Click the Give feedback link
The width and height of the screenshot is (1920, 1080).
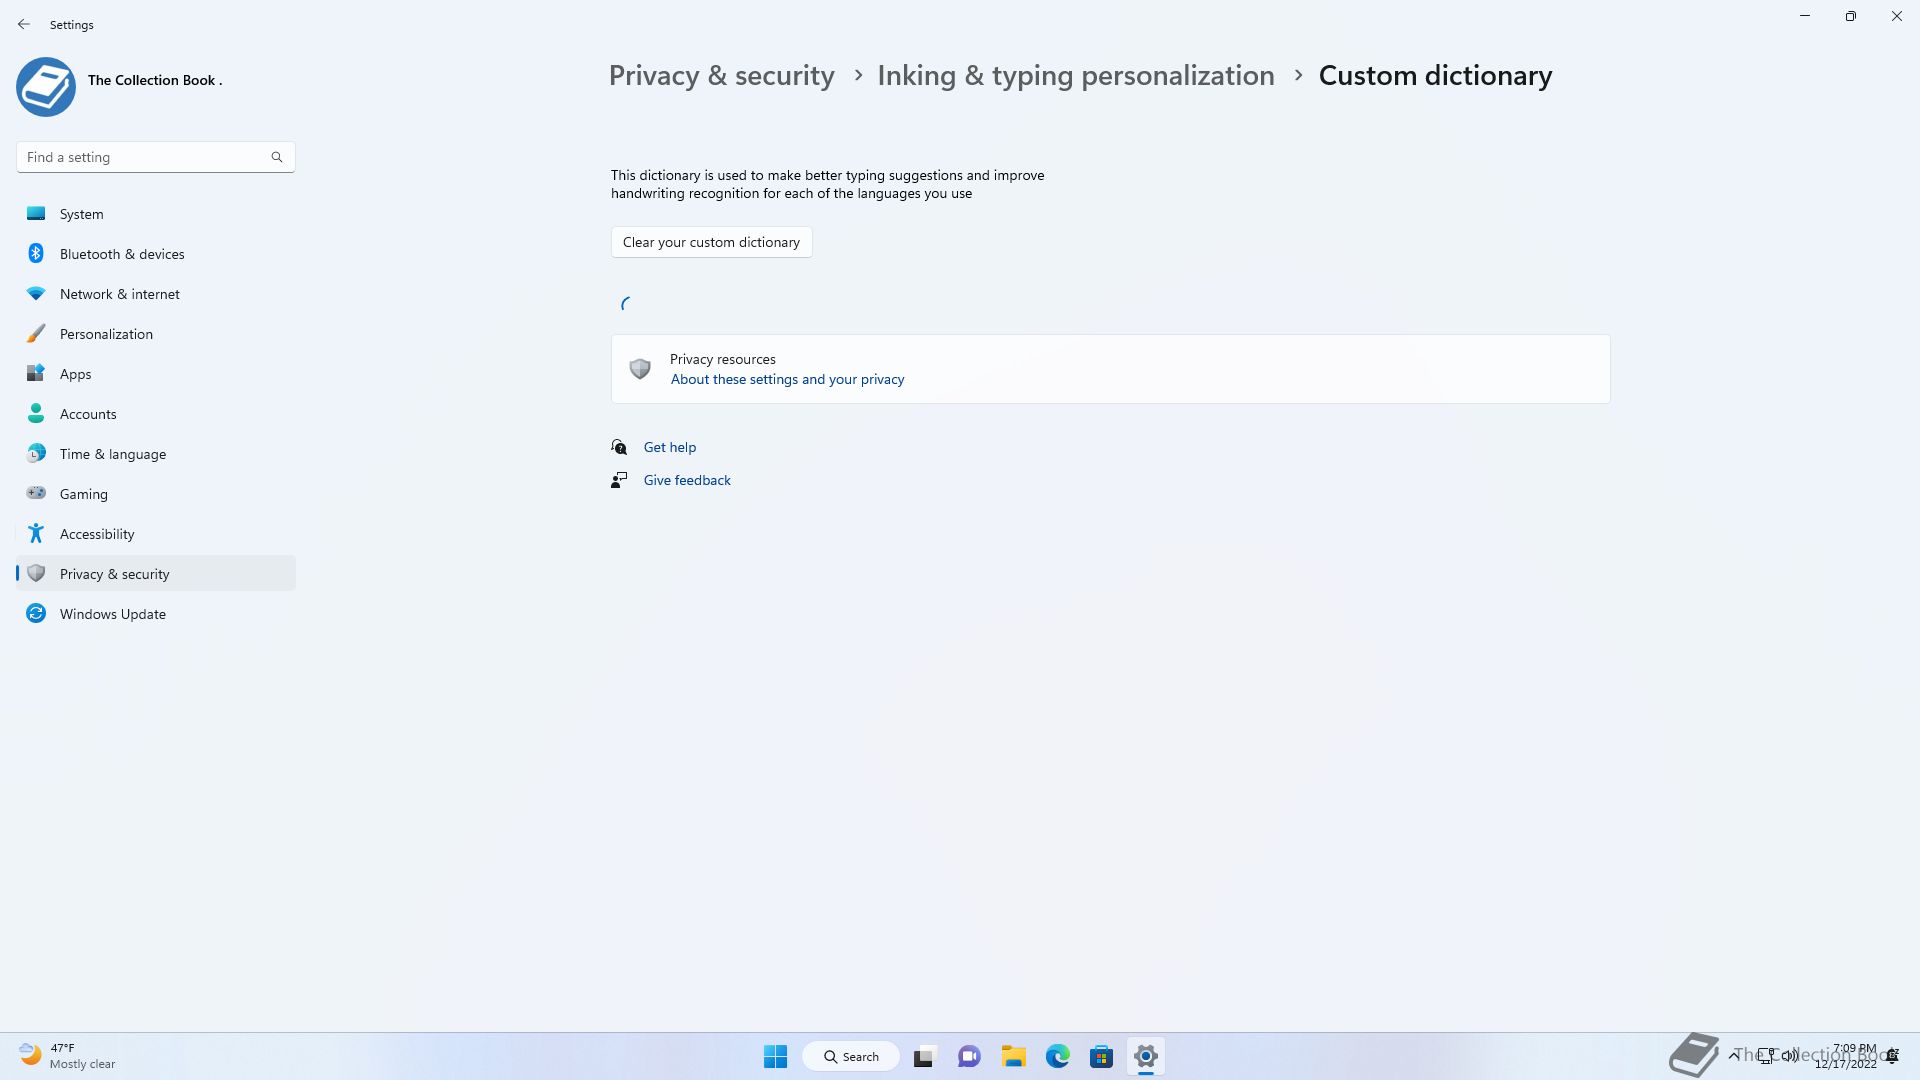687,480
